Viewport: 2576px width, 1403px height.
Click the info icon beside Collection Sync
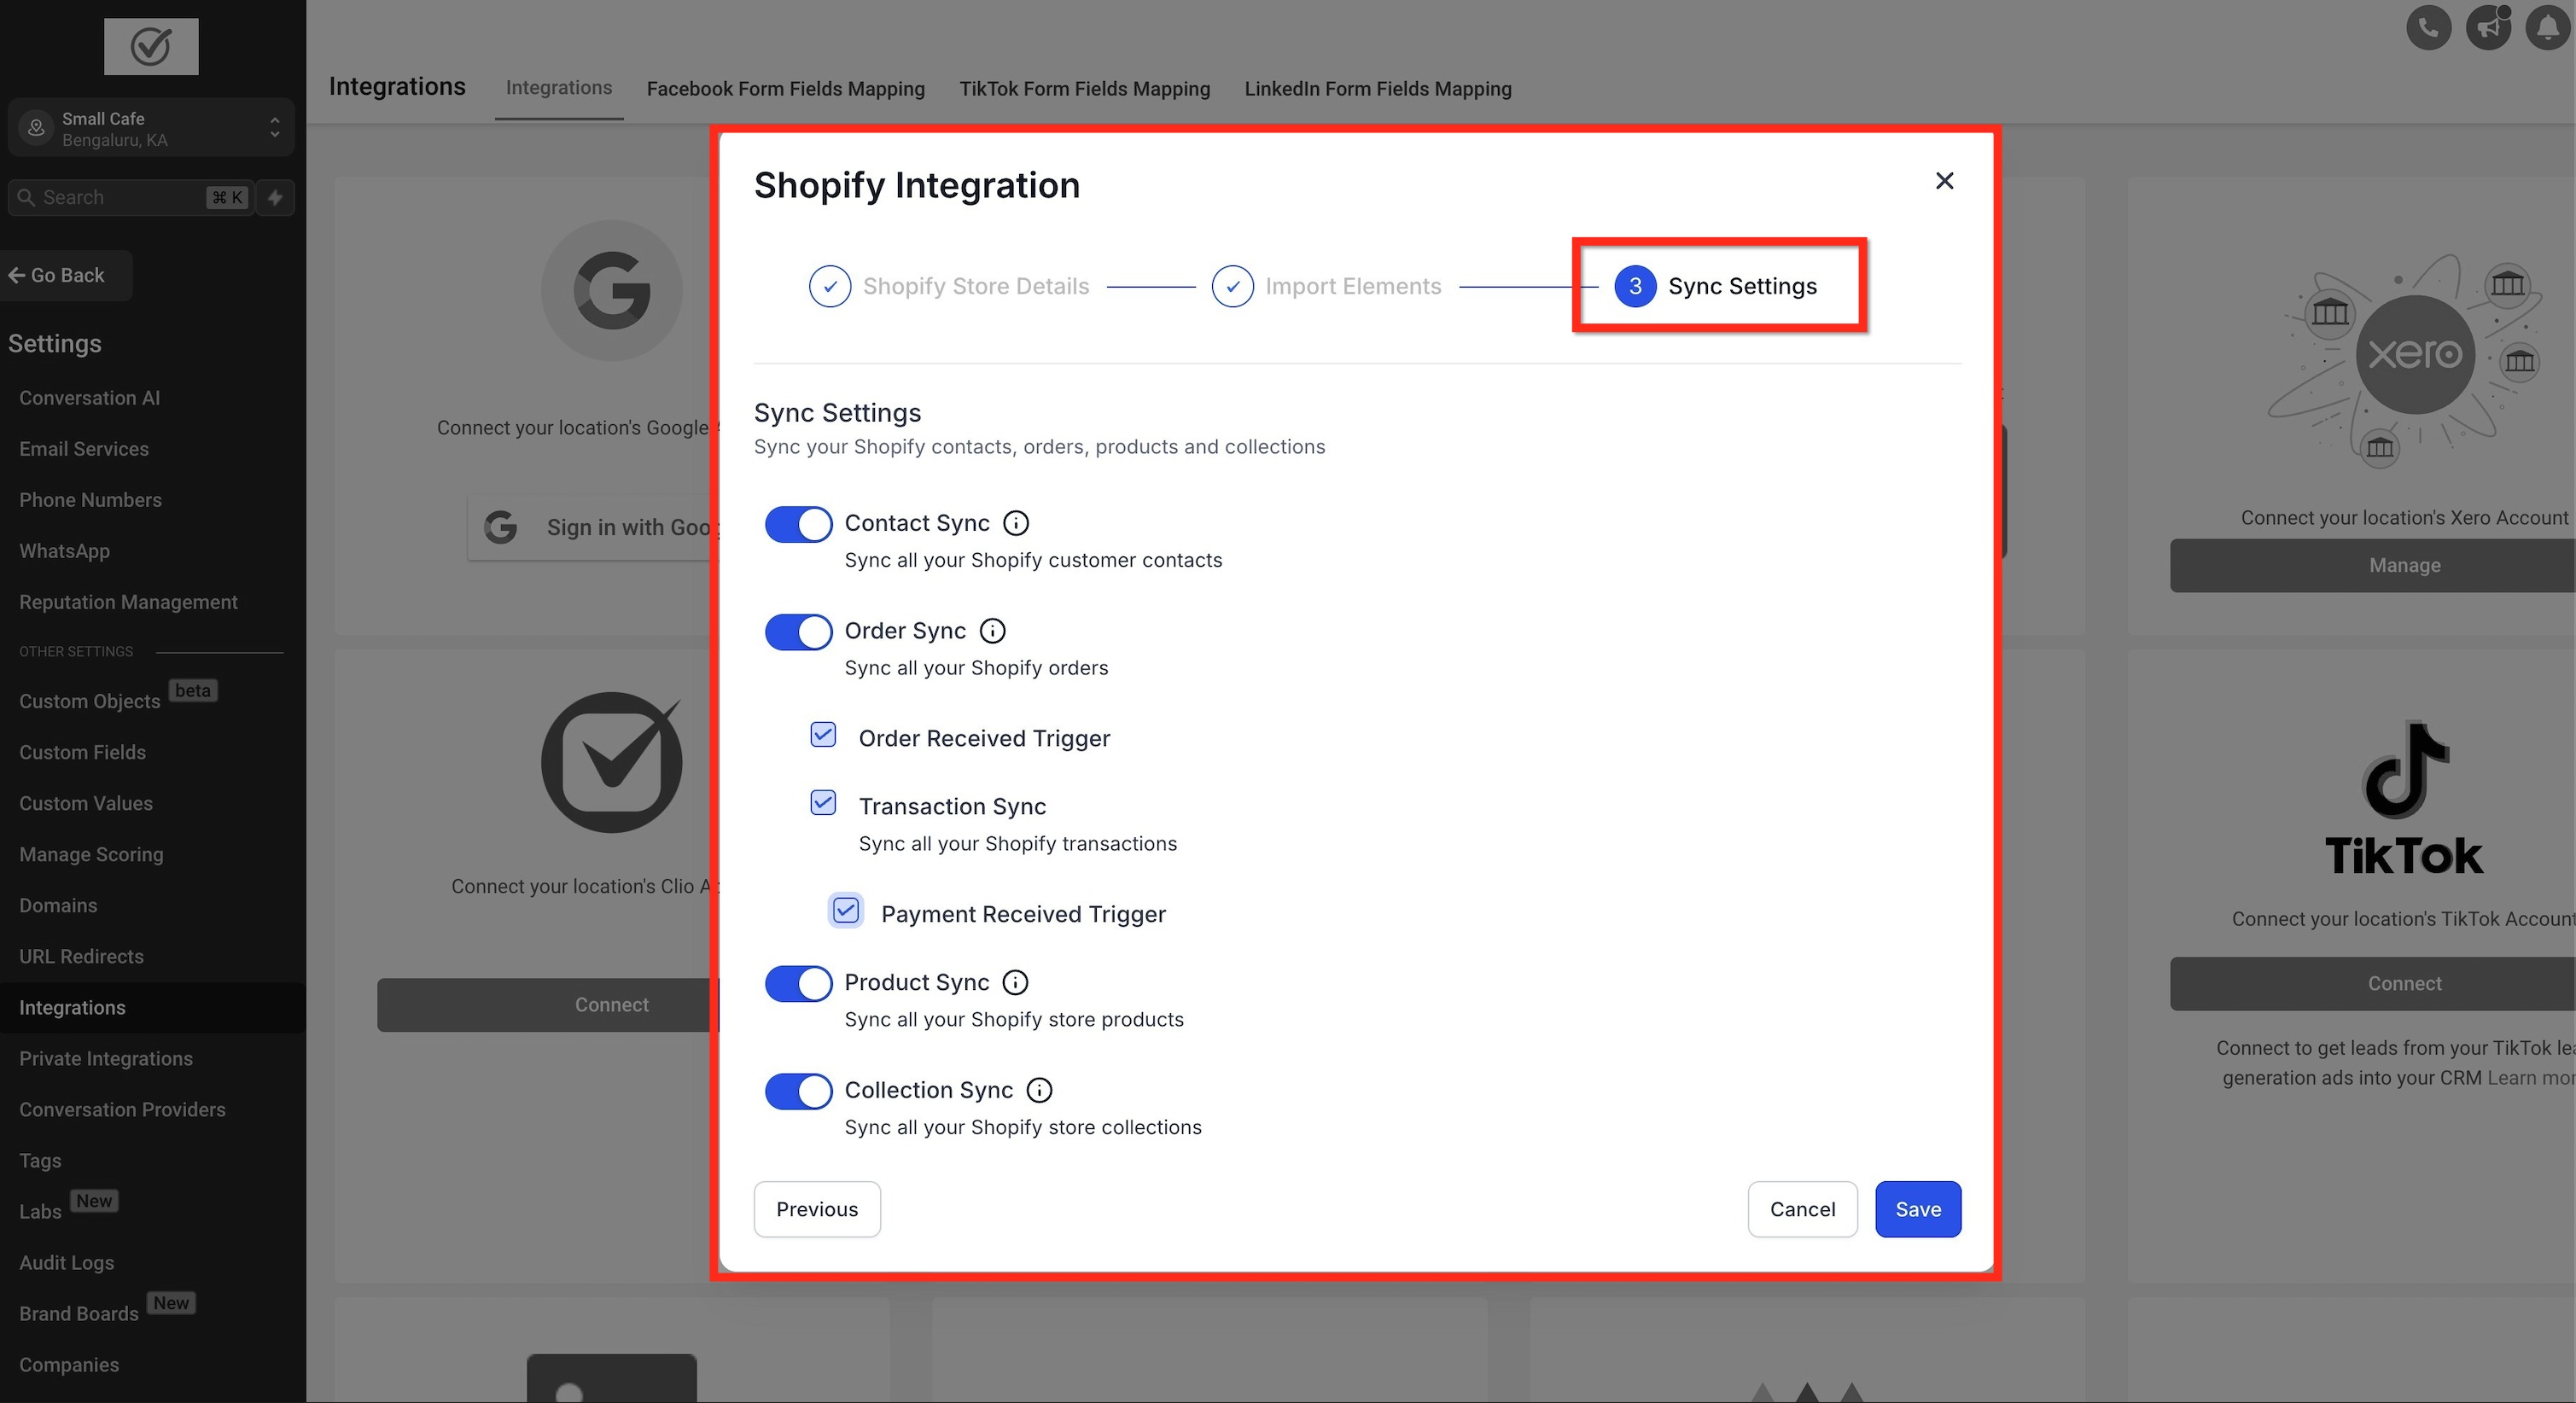click(x=1039, y=1090)
